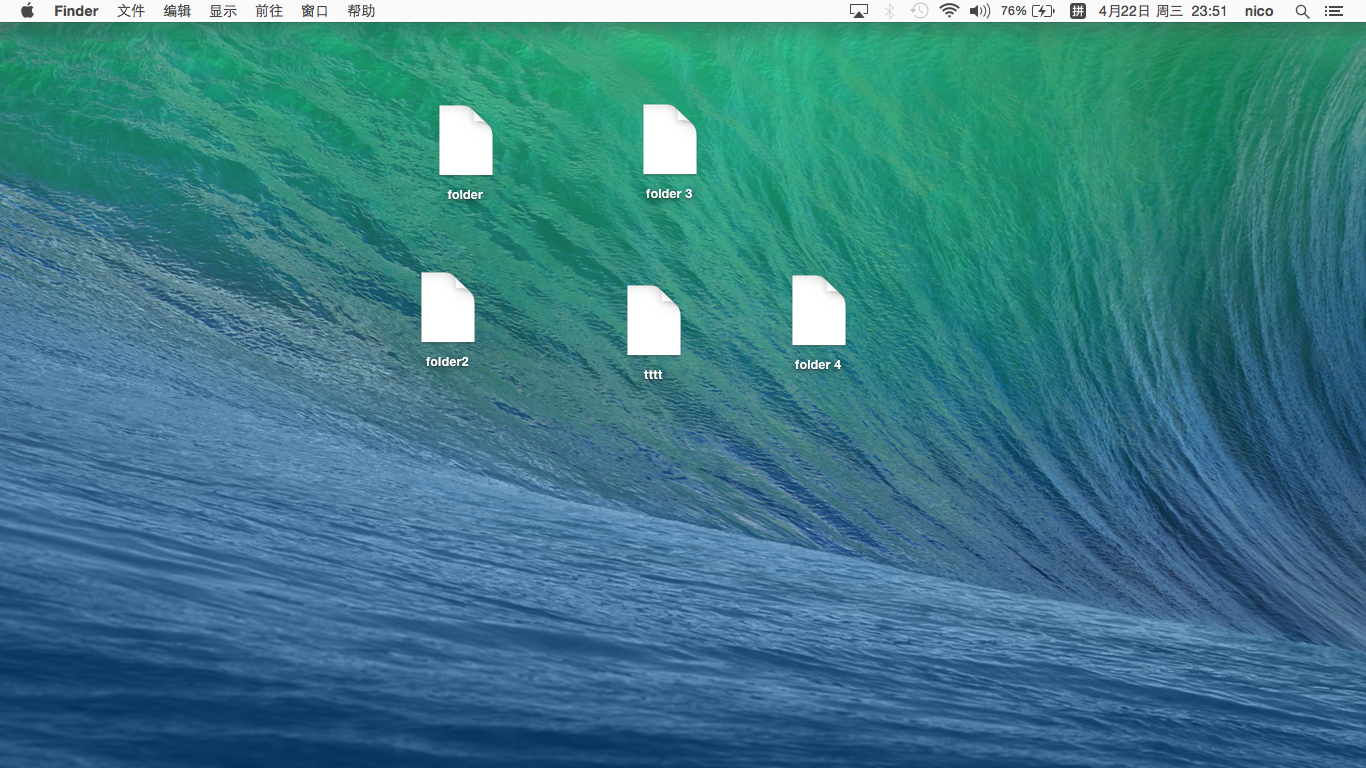Open the 显示 (View) menu
This screenshot has width=1366, height=768.
coord(223,11)
